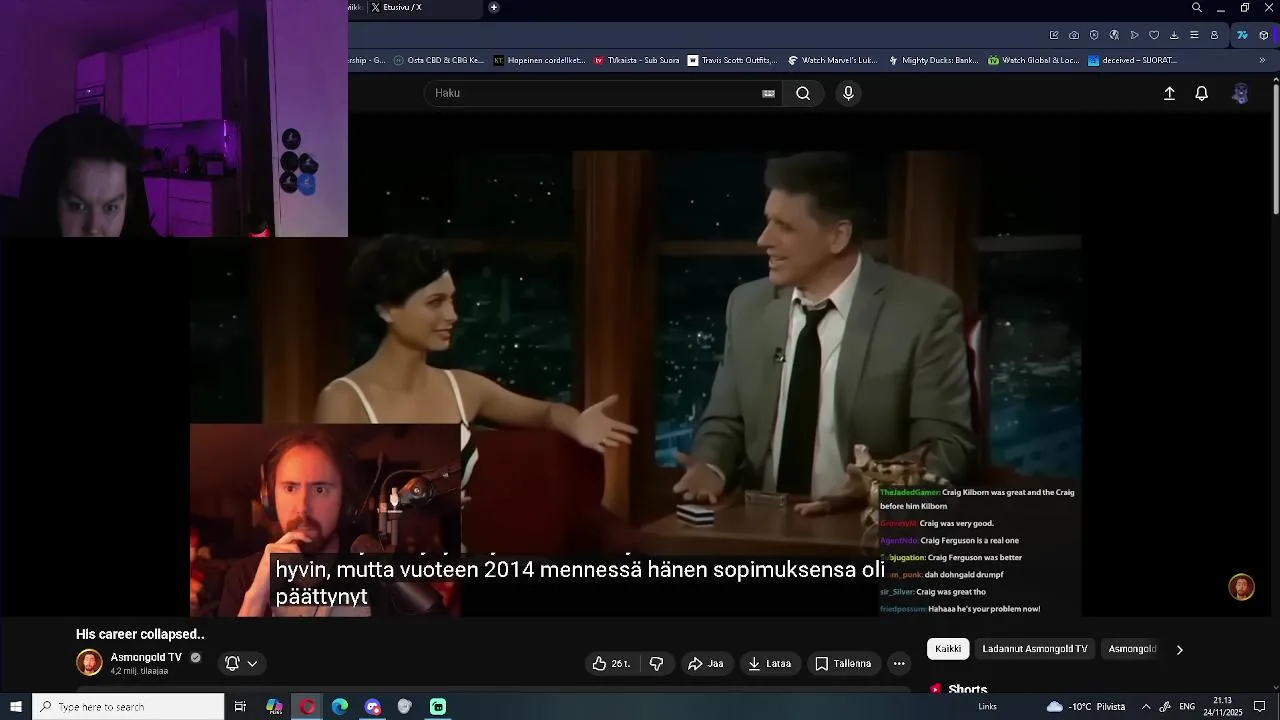Open channel notification bell dropdown
Image resolution: width=1280 pixels, height=720 pixels.
(241, 663)
